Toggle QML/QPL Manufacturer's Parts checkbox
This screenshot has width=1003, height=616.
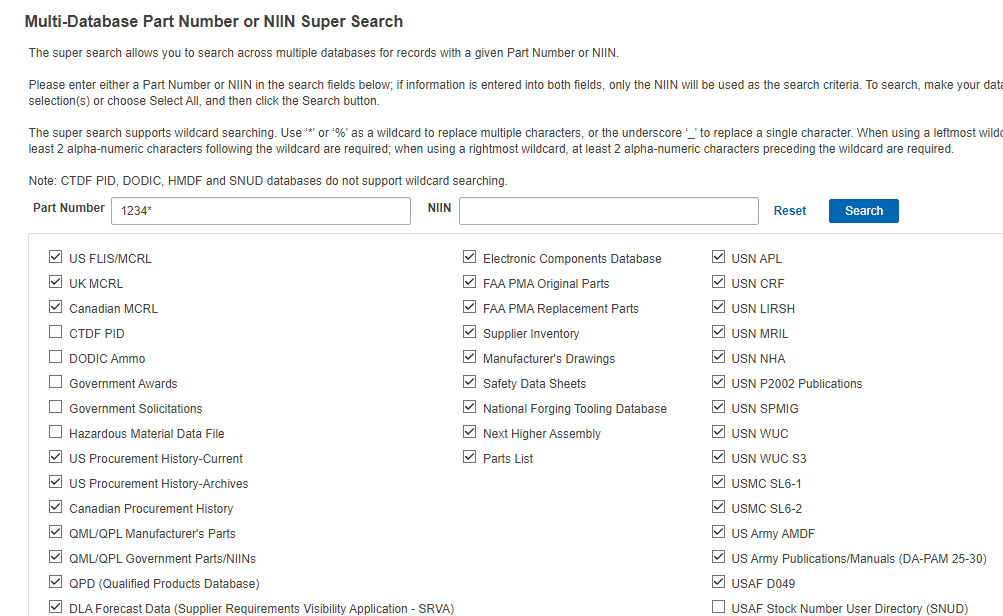56,532
